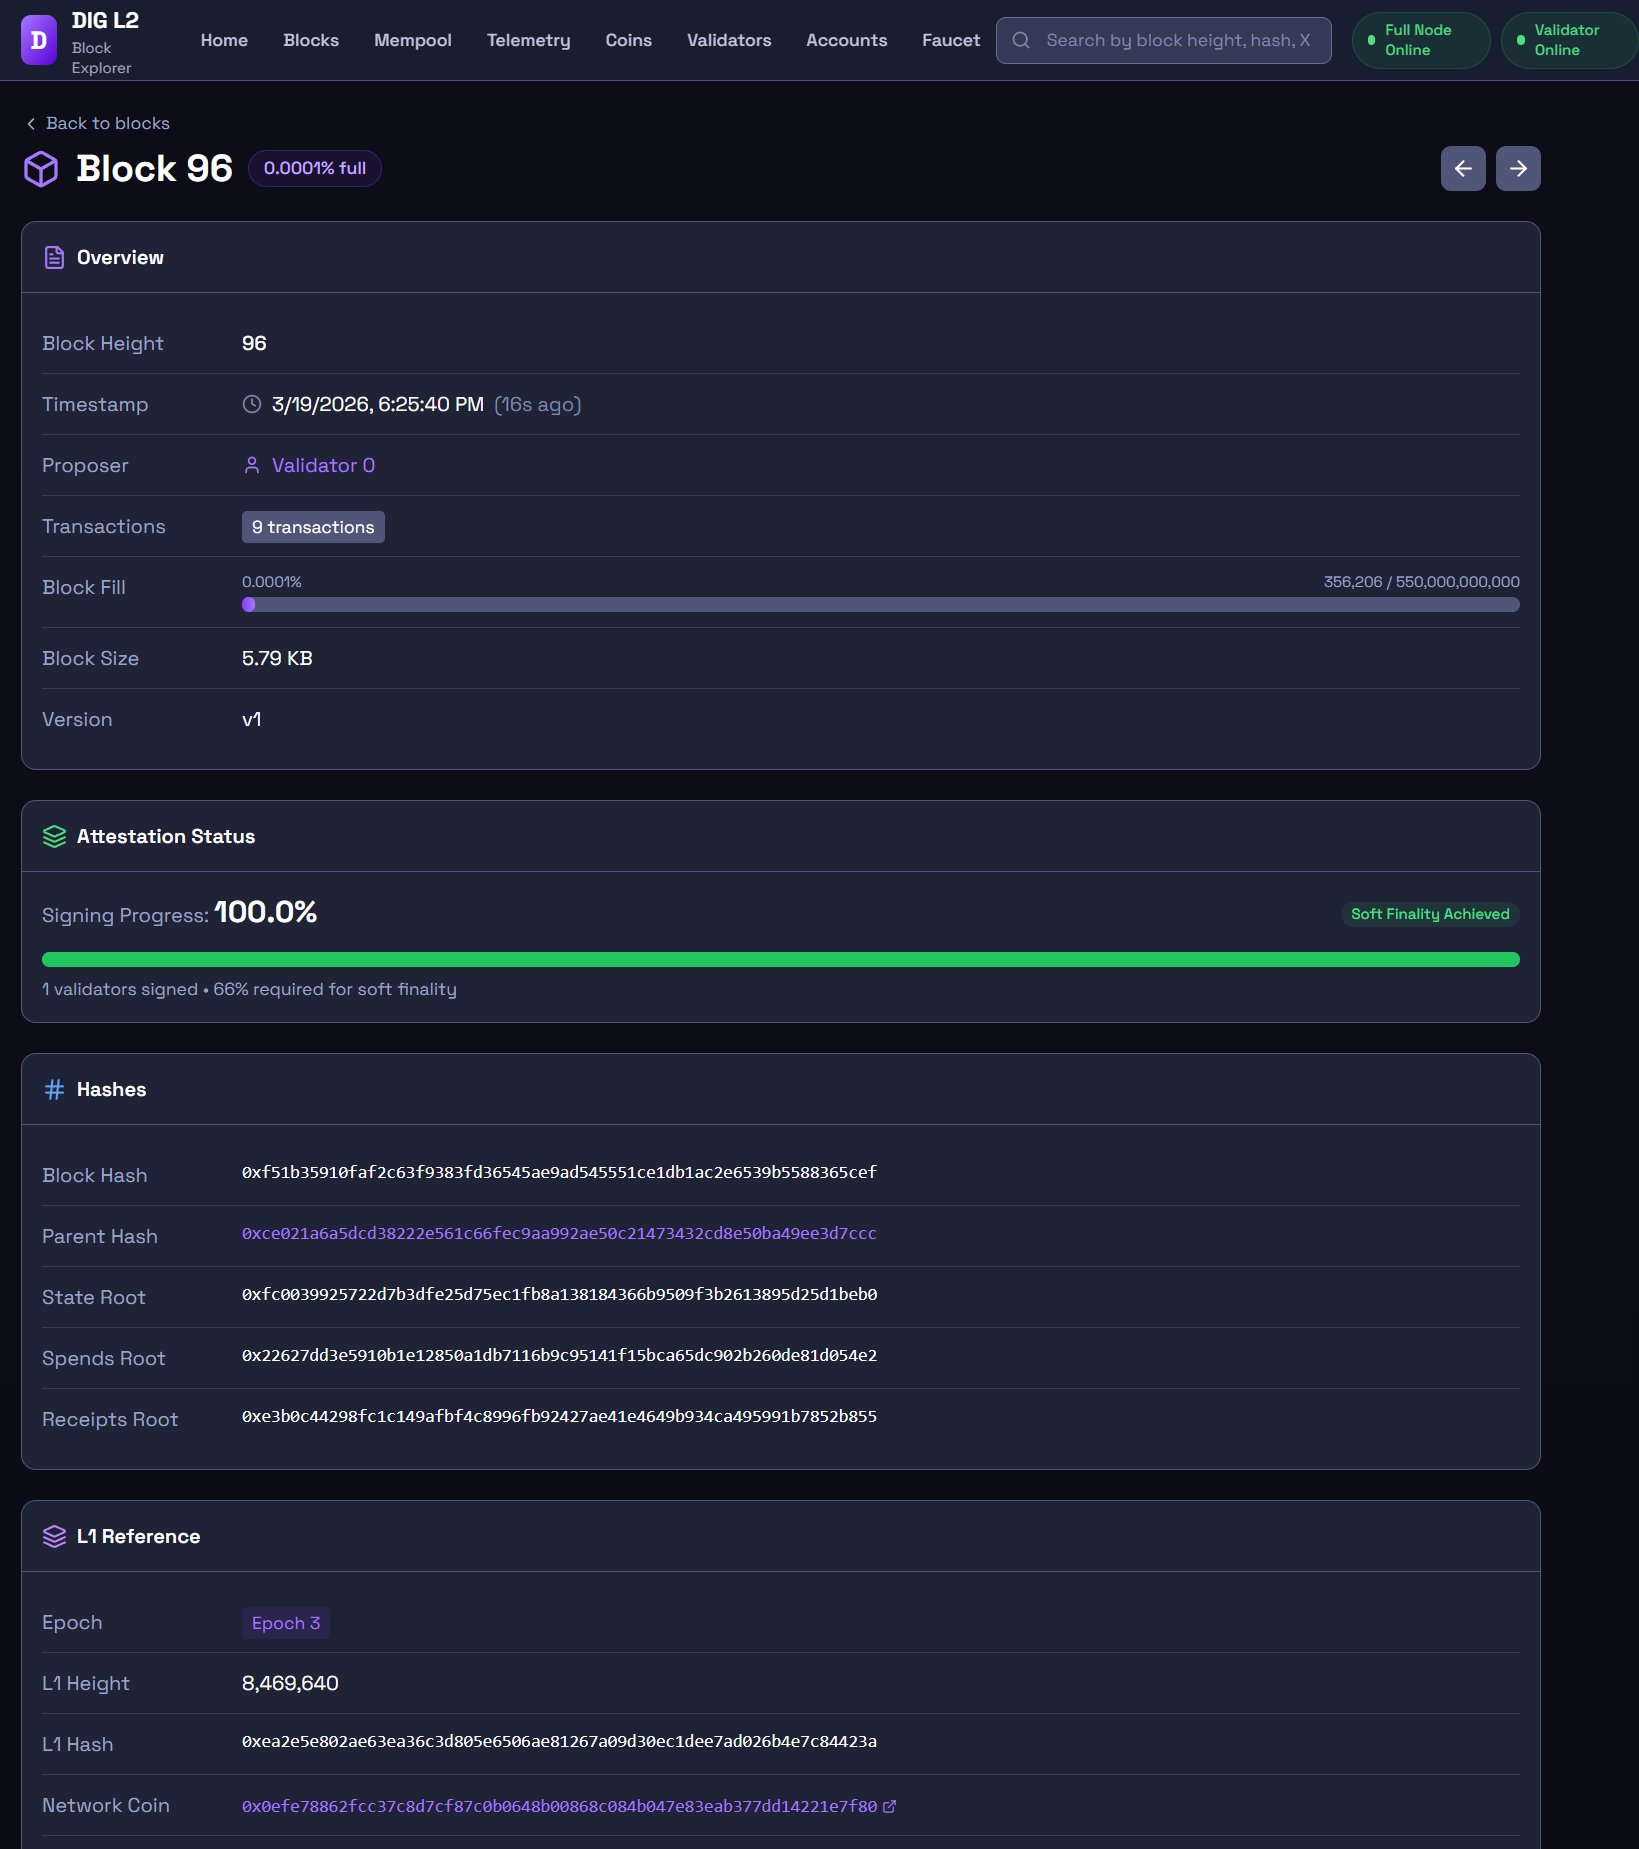Screen dimensions: 1639x1849
Task: Open the Faucet page
Action: [x=950, y=40]
